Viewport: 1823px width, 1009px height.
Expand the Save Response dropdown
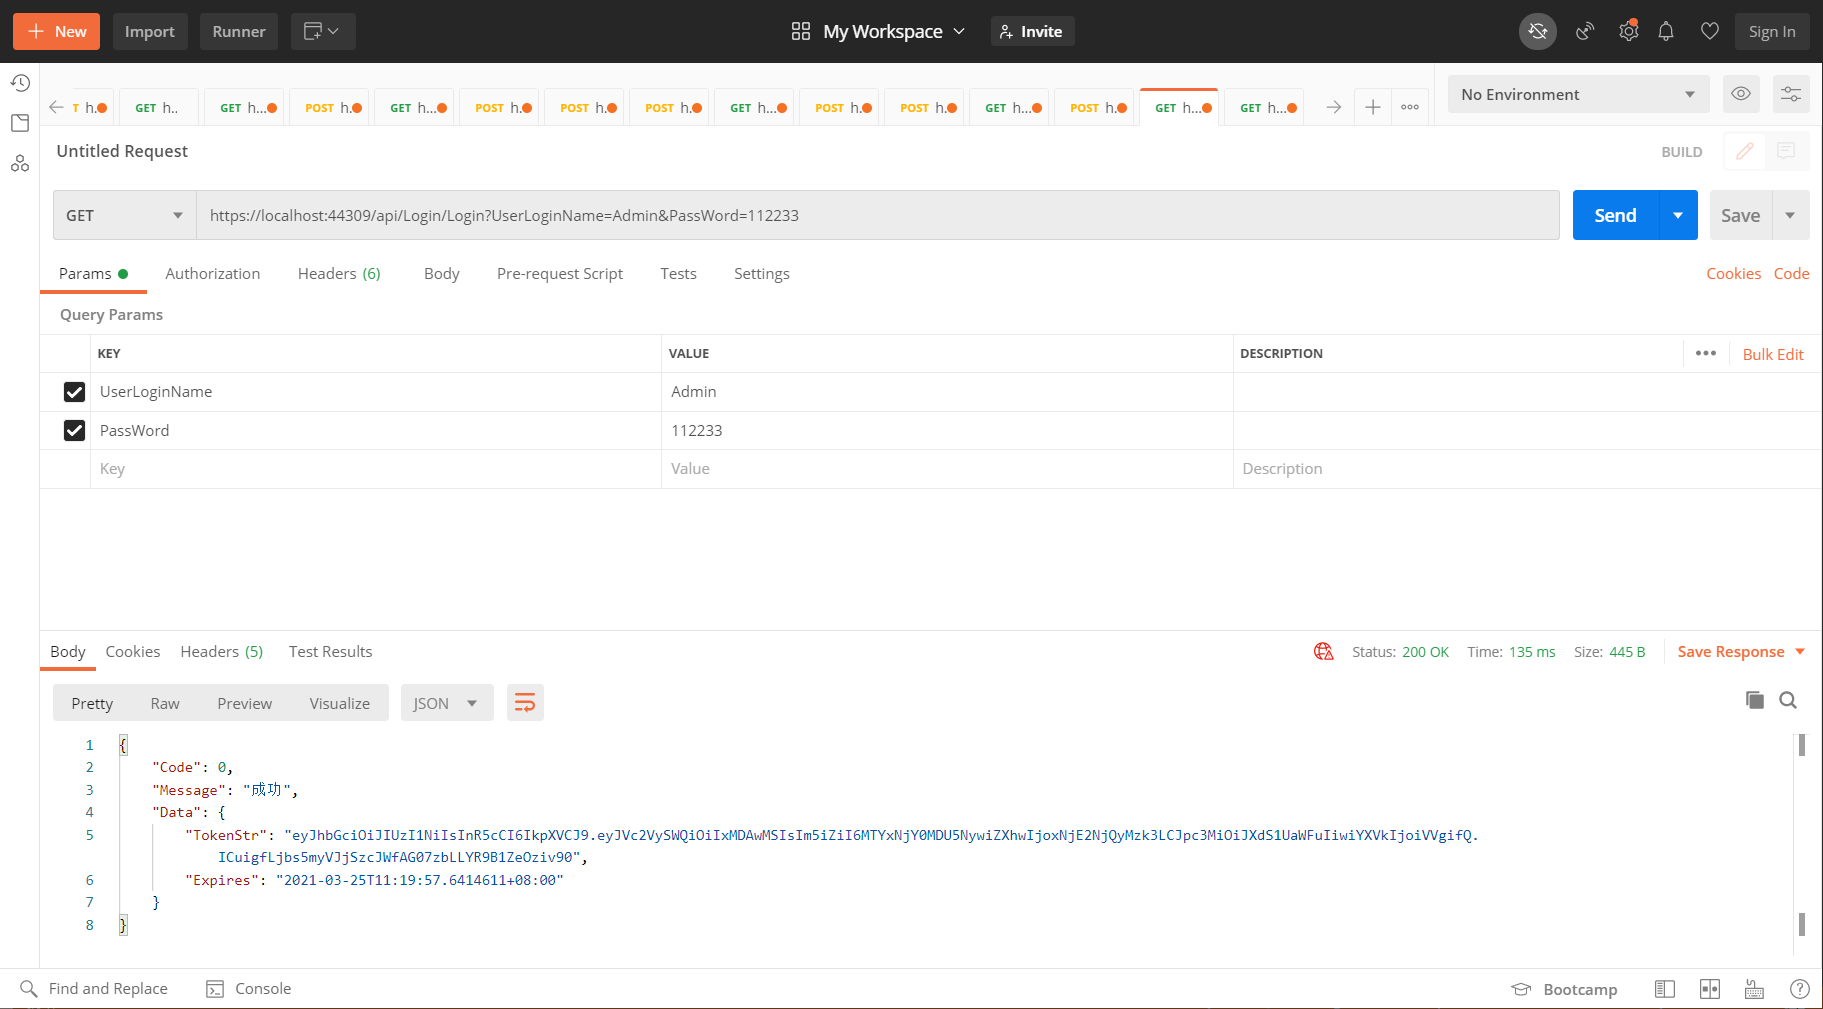click(1800, 651)
